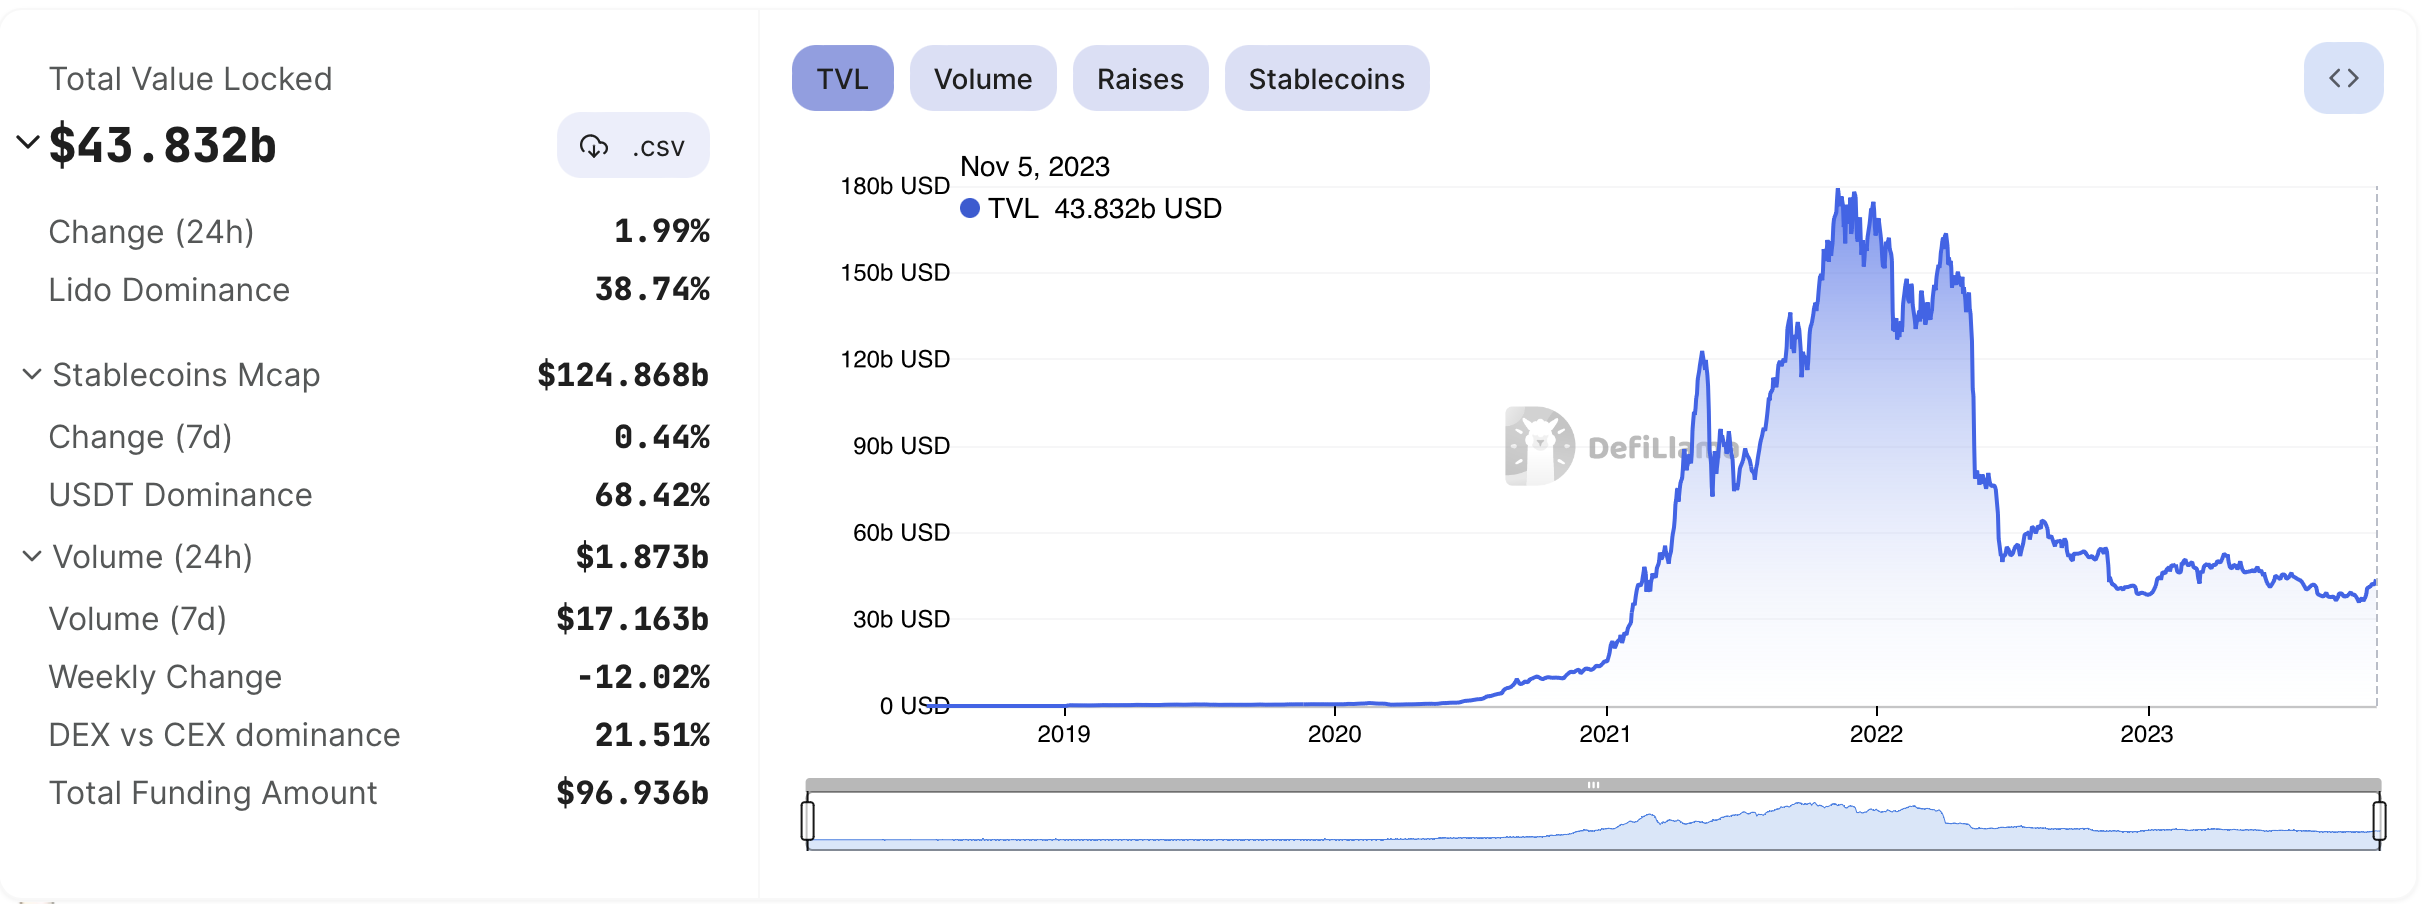This screenshot has height=904, width=2422.
Task: Click the 2021 label on the x-axis
Action: 1605,734
